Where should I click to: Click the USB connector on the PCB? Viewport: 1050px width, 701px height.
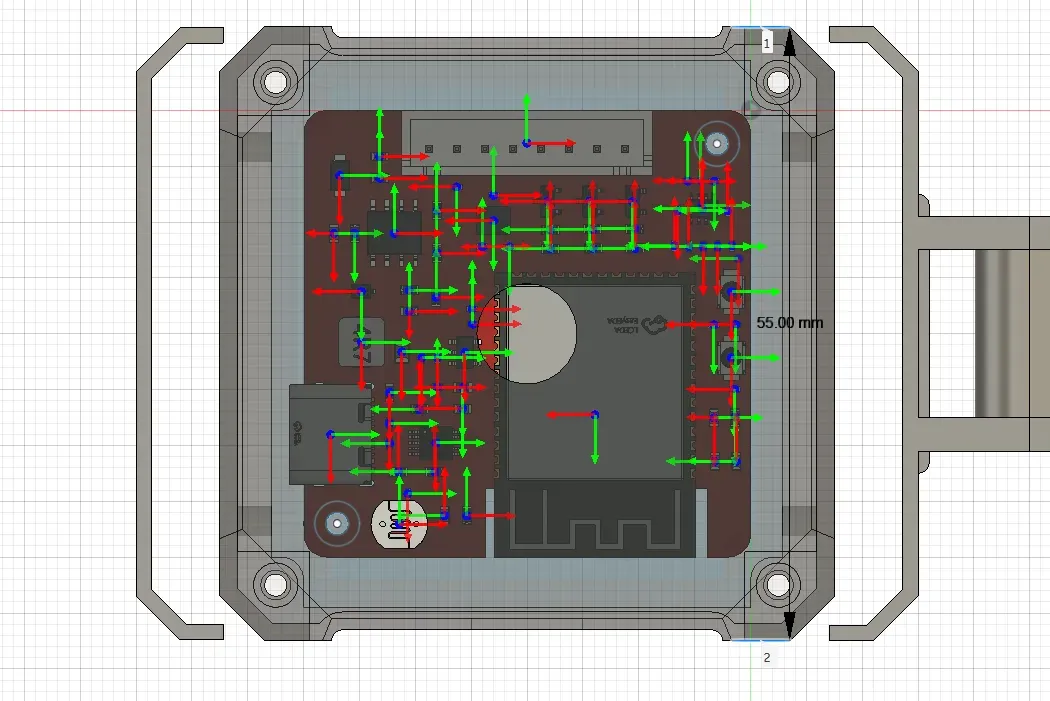[329, 435]
